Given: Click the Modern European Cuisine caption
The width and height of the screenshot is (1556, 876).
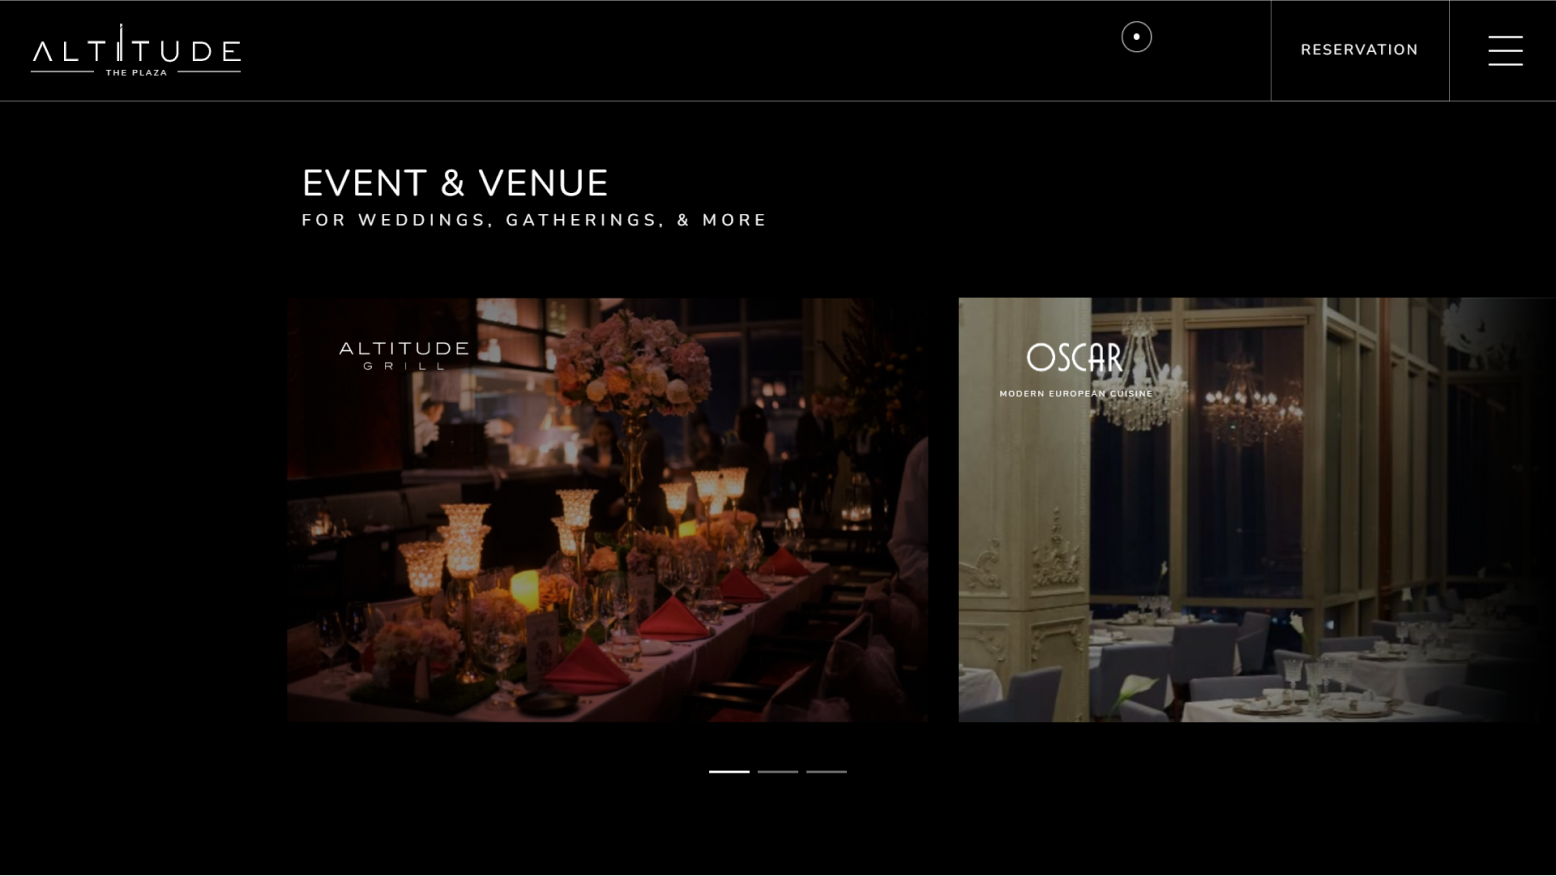Looking at the screenshot, I should tap(1076, 394).
